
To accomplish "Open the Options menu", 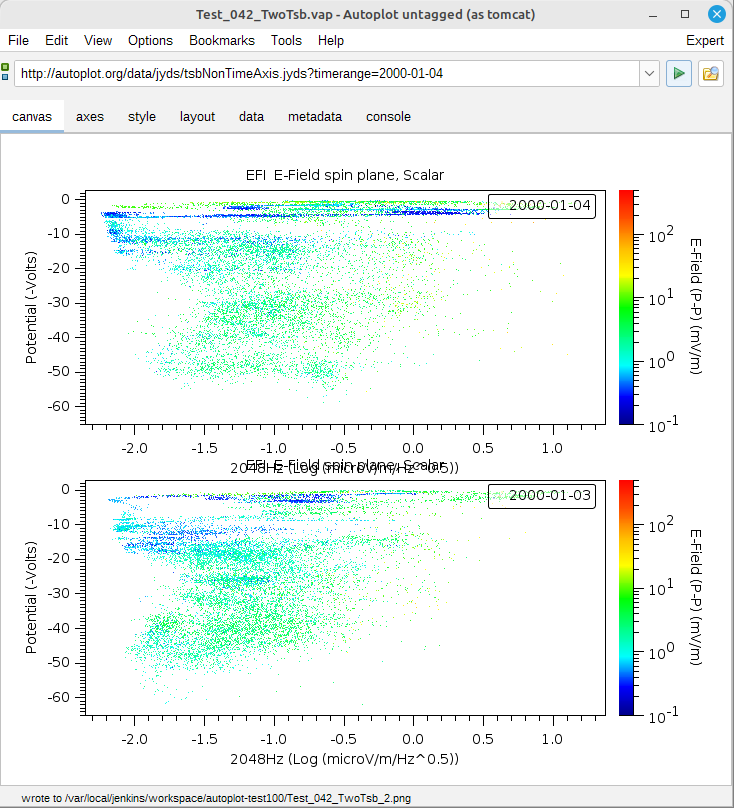I will 150,40.
